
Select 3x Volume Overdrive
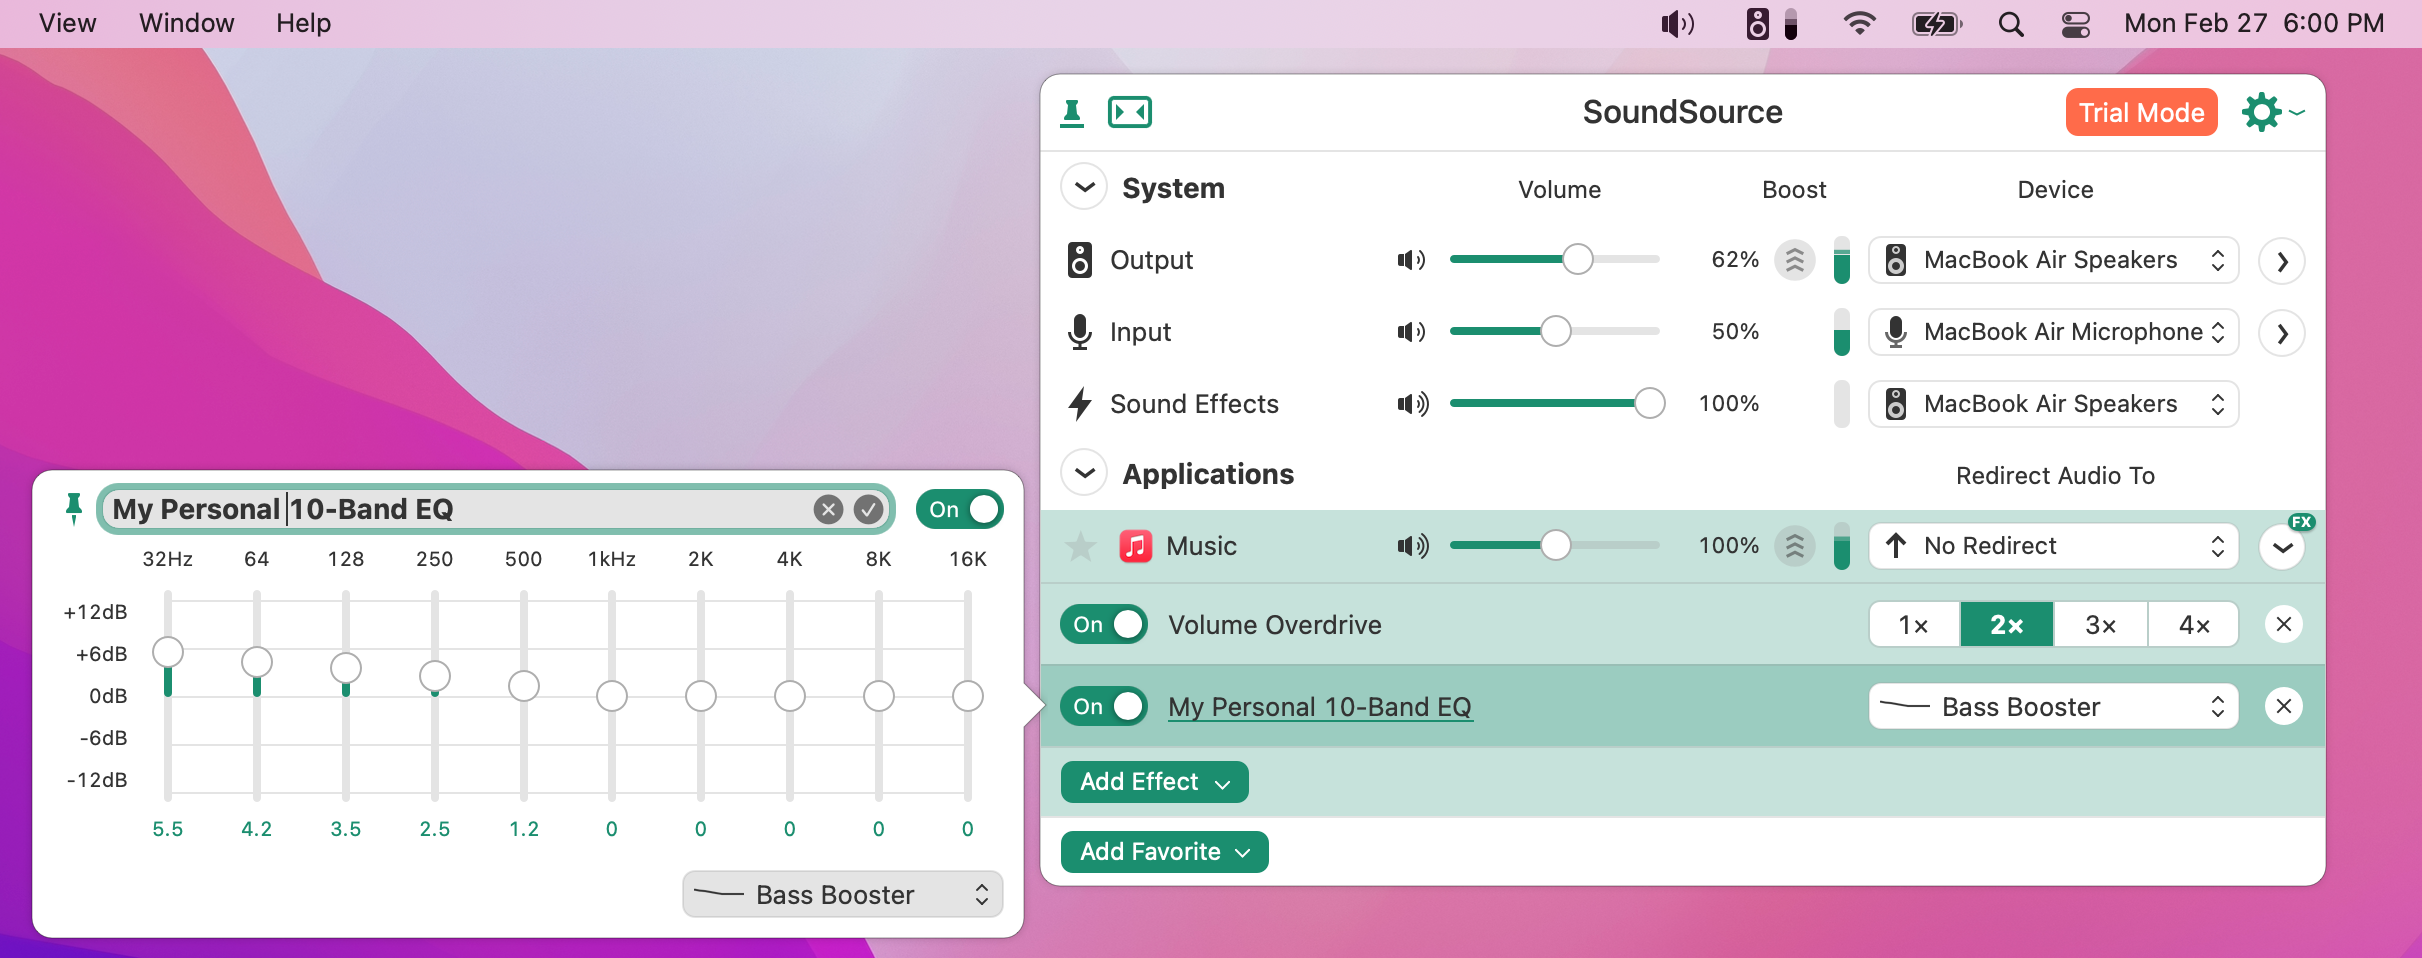pos(2100,625)
